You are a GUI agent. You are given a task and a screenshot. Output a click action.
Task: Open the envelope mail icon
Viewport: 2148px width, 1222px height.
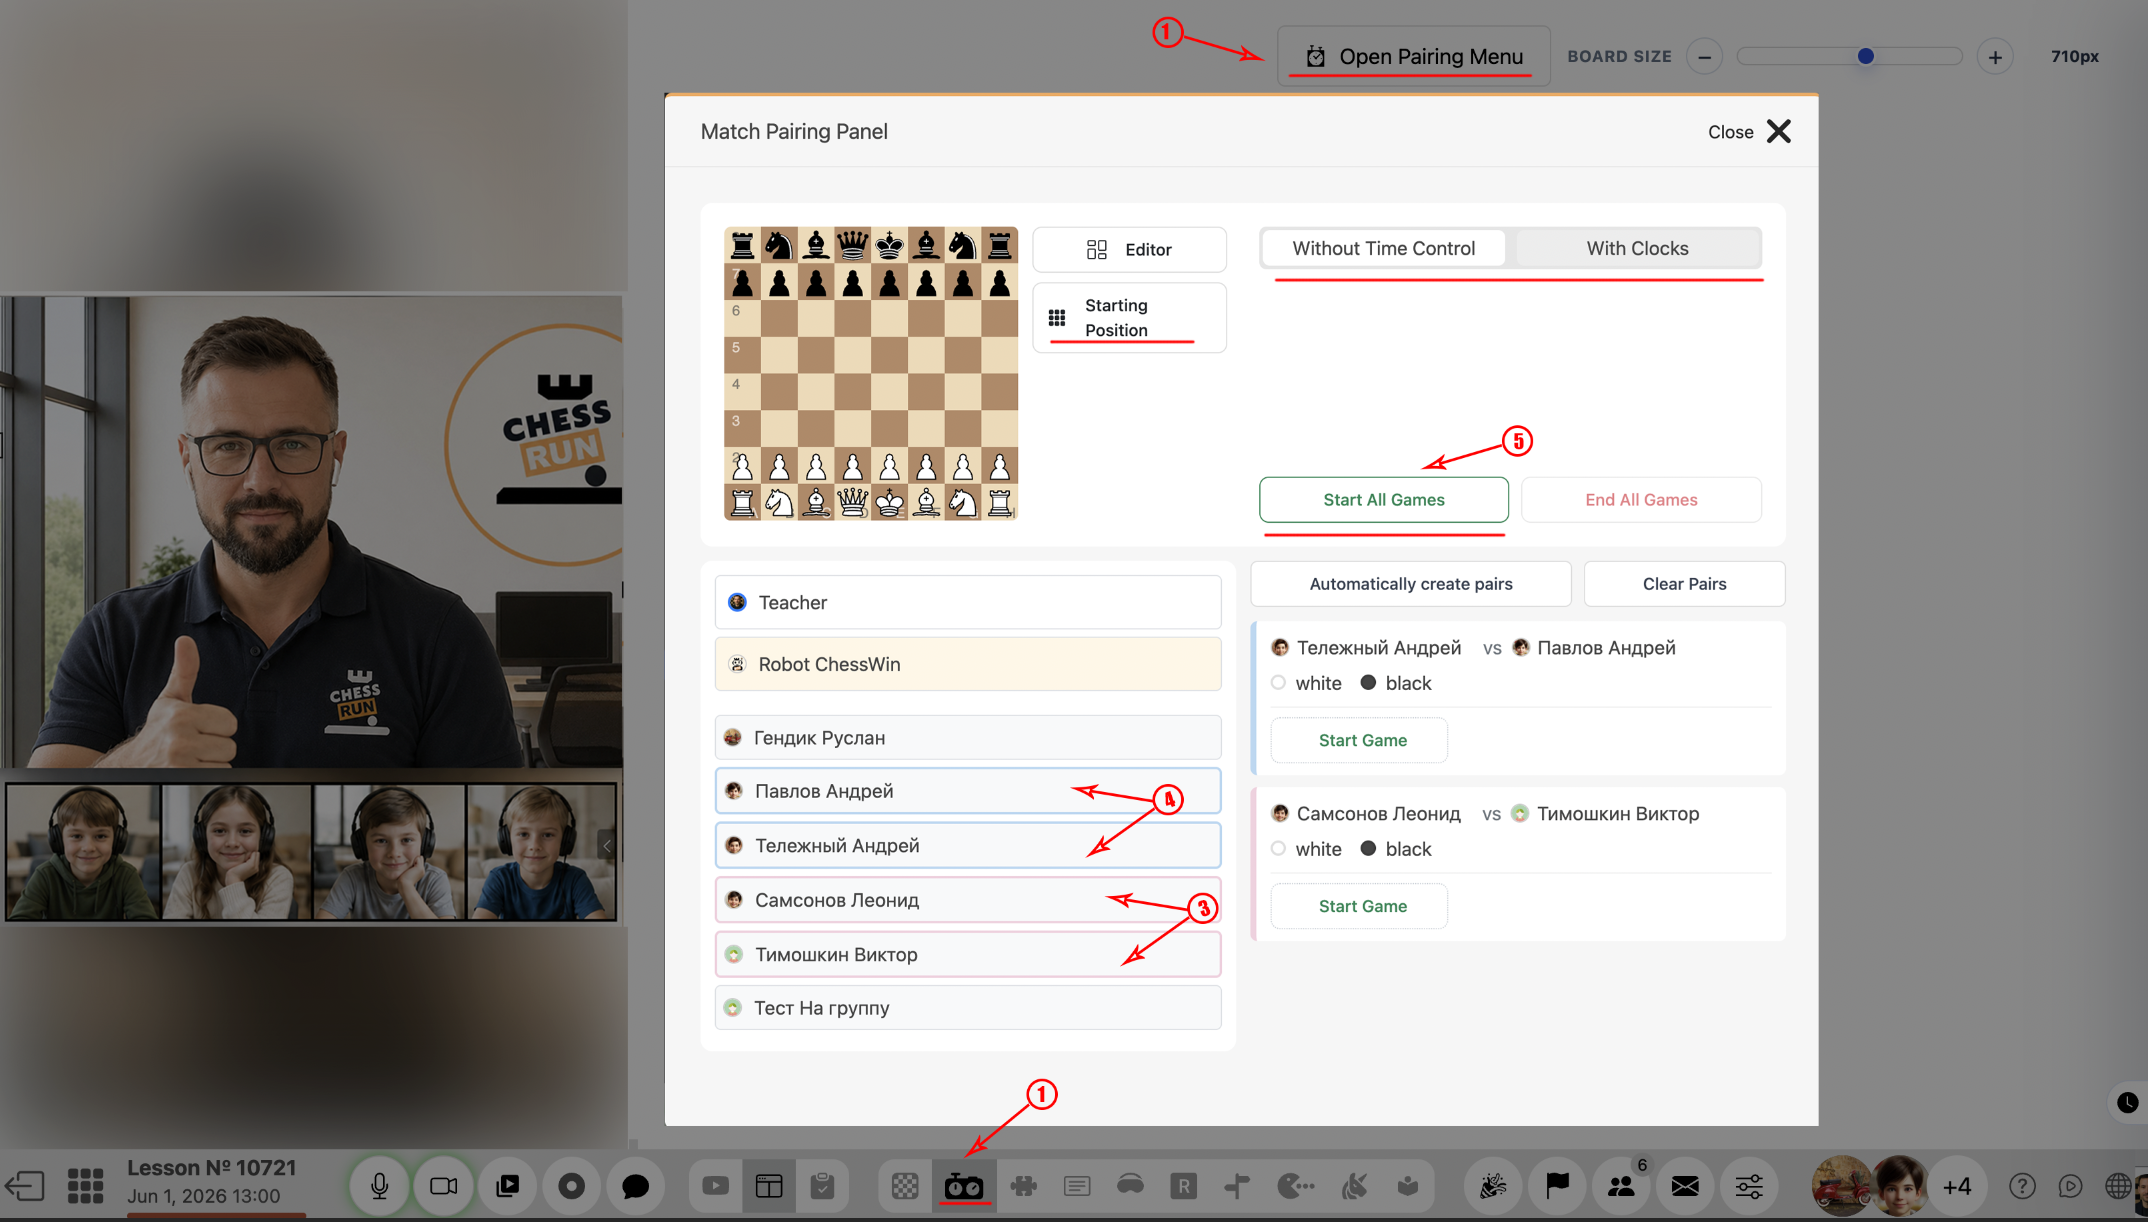(1685, 1186)
